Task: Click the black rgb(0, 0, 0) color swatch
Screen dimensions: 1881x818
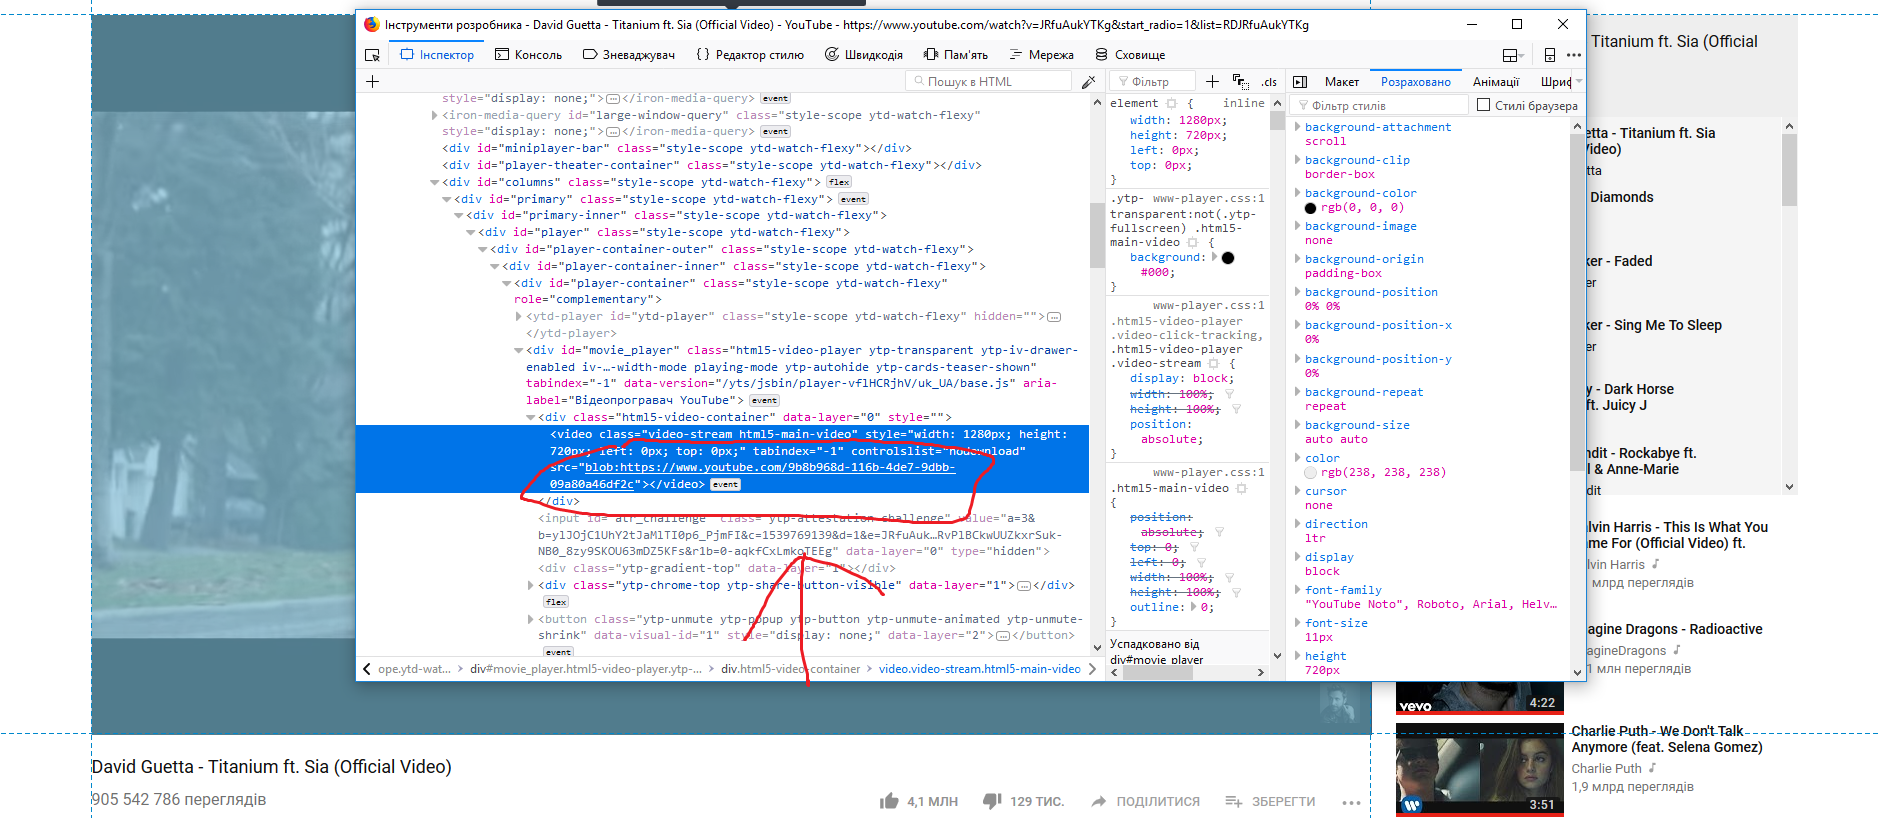Action: tap(1310, 208)
